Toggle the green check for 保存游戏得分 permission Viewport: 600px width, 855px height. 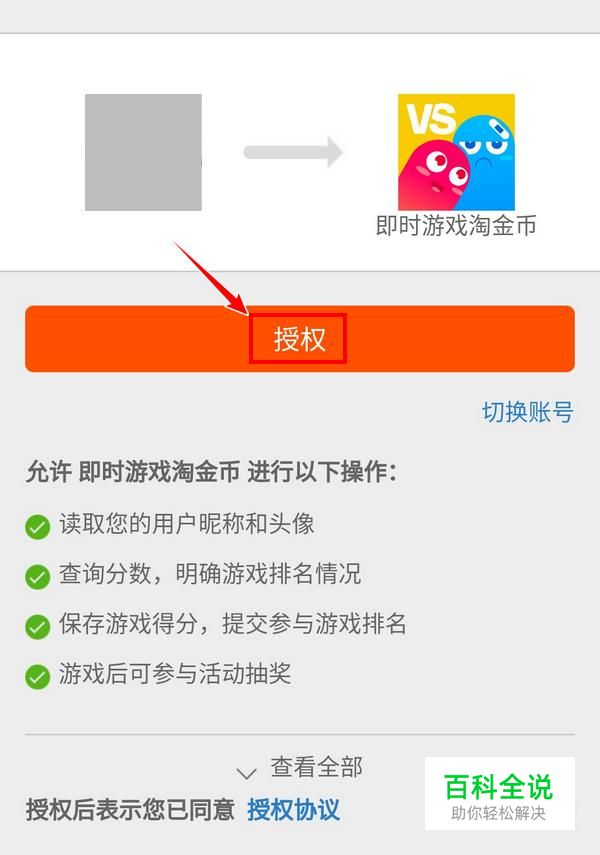coord(38,627)
